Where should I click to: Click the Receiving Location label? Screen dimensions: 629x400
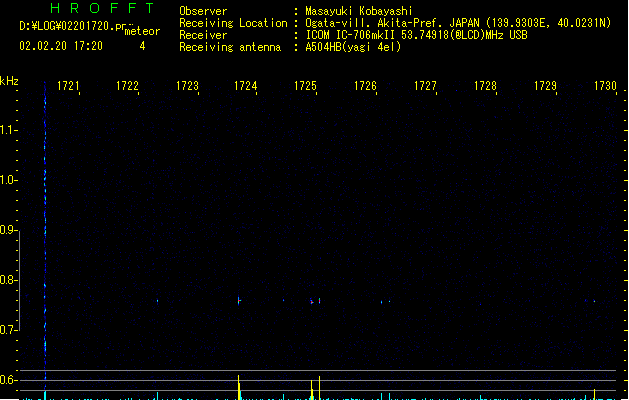pos(233,23)
